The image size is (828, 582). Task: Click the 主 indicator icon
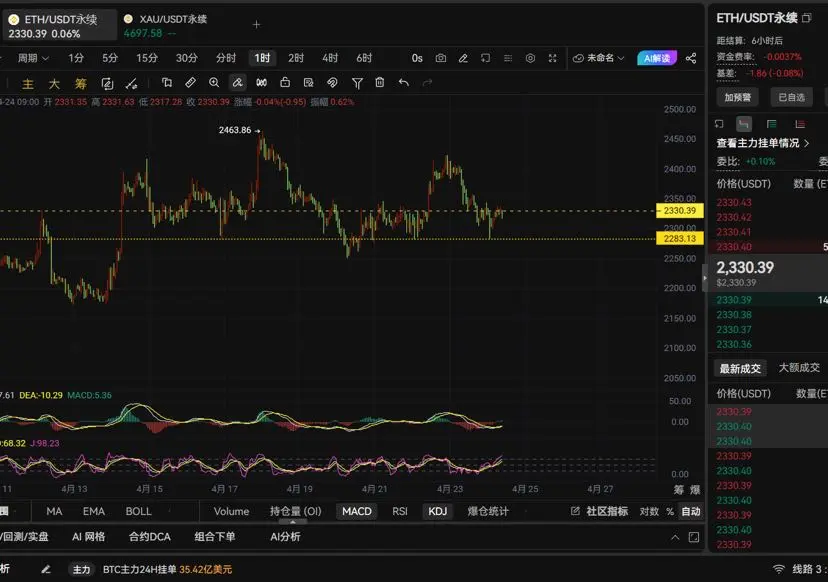coord(27,83)
